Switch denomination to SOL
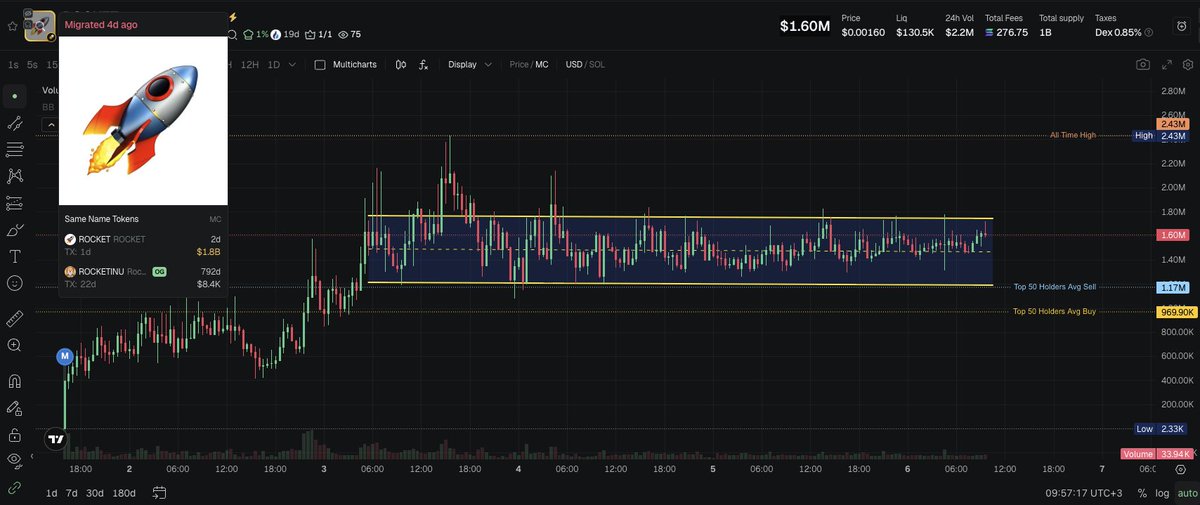This screenshot has width=1200, height=505. [x=596, y=64]
